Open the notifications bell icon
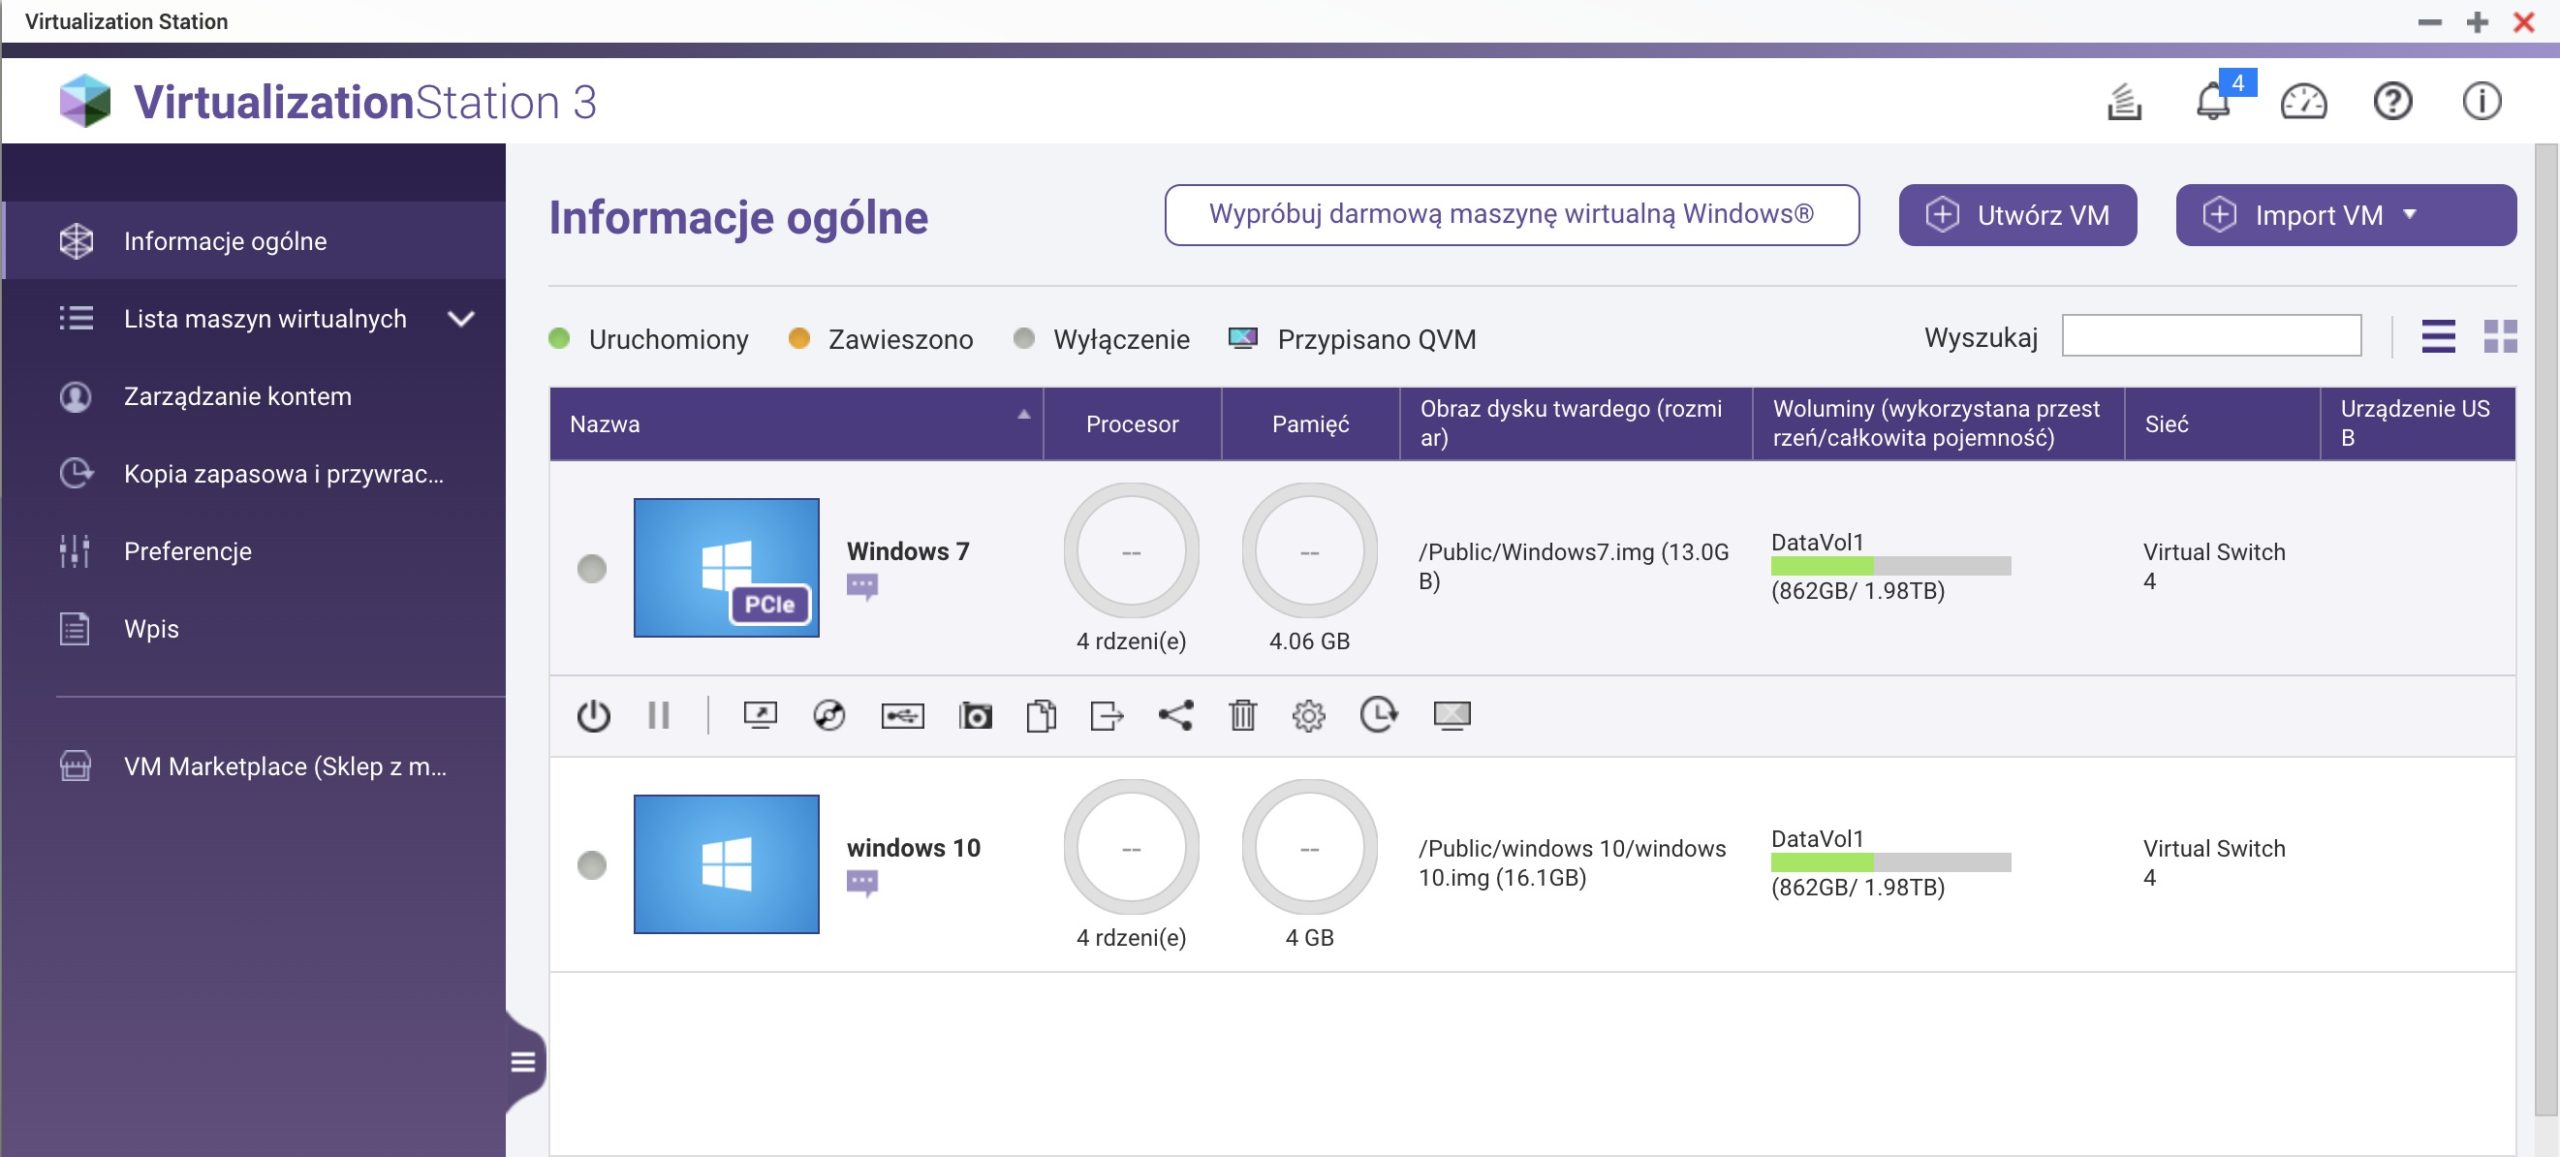Image resolution: width=2560 pixels, height=1157 pixels. [x=2212, y=101]
